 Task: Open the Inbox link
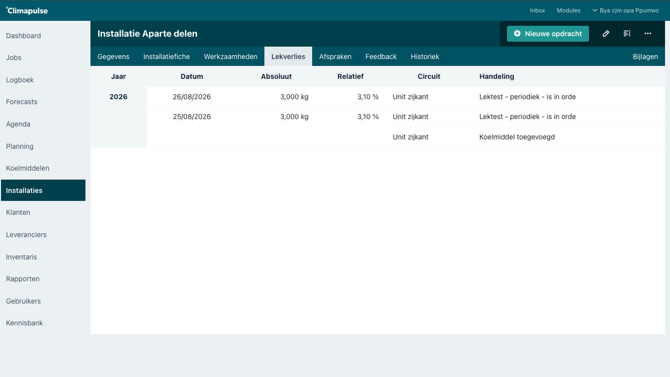pos(537,10)
